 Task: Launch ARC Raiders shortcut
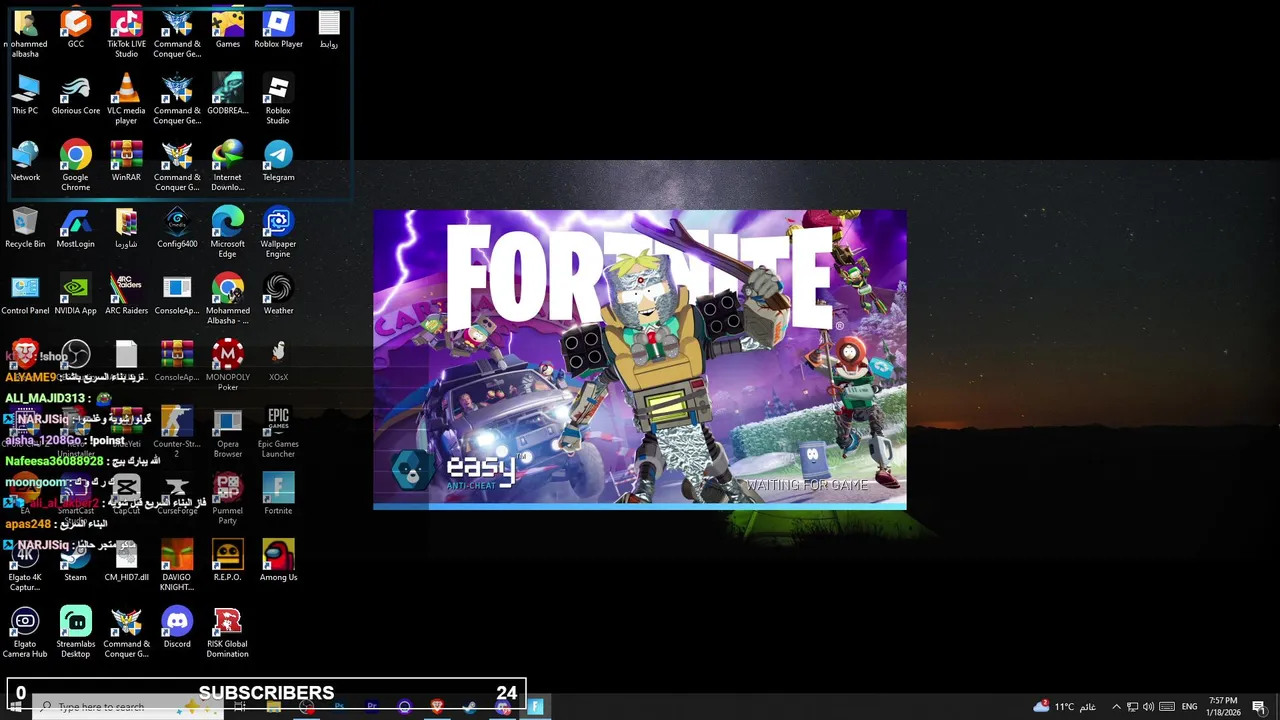(126, 296)
